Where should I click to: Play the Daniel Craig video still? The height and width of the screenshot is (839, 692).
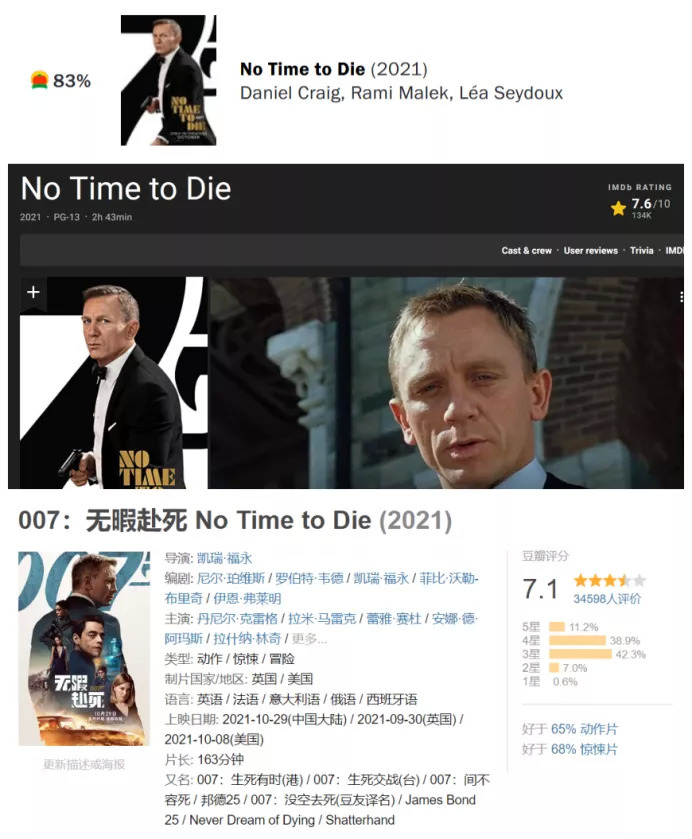click(x=446, y=383)
